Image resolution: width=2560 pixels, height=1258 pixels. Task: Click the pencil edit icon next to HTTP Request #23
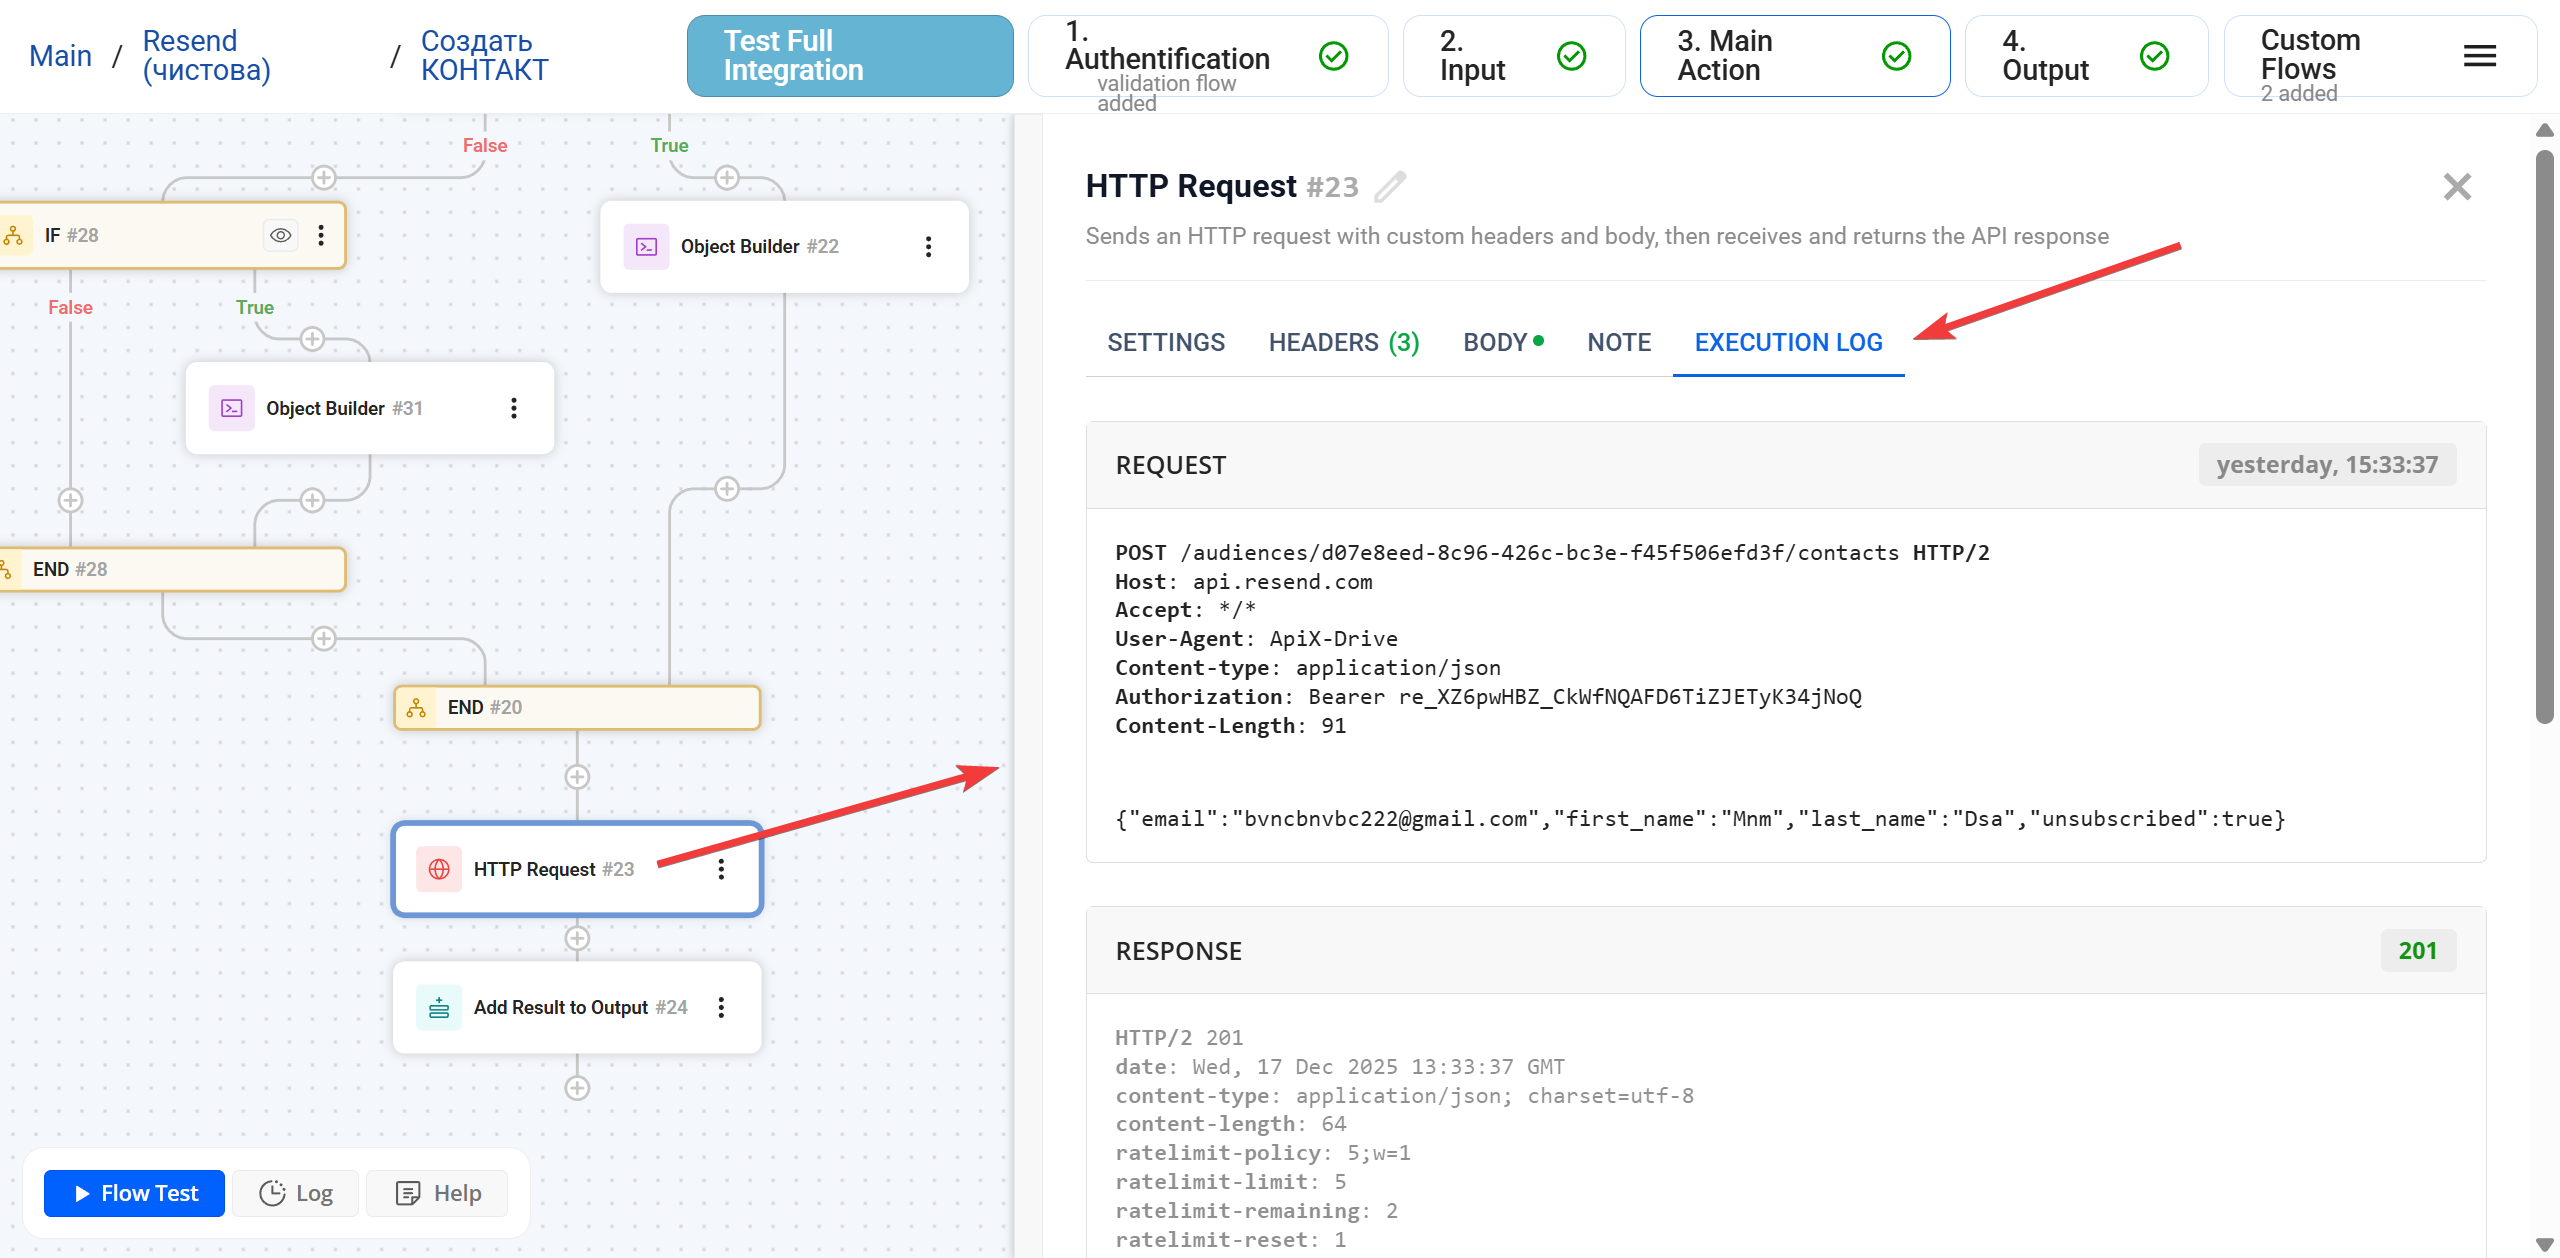[1391, 186]
